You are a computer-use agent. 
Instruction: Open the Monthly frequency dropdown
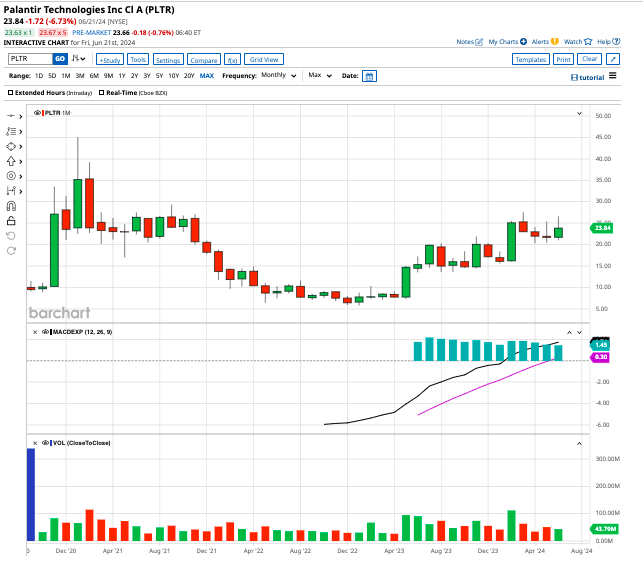coord(278,75)
